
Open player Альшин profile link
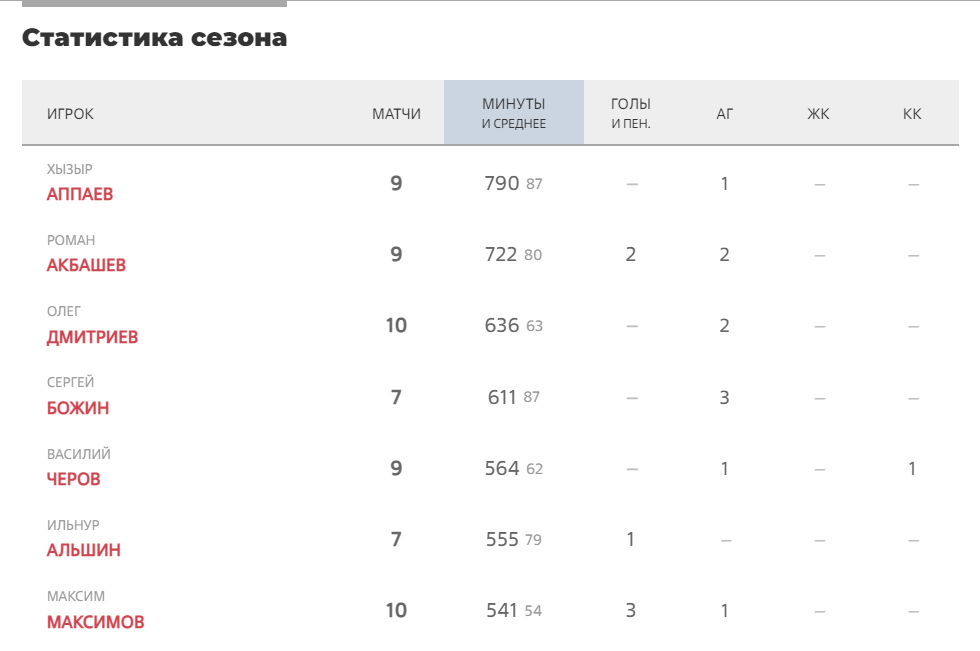84,550
